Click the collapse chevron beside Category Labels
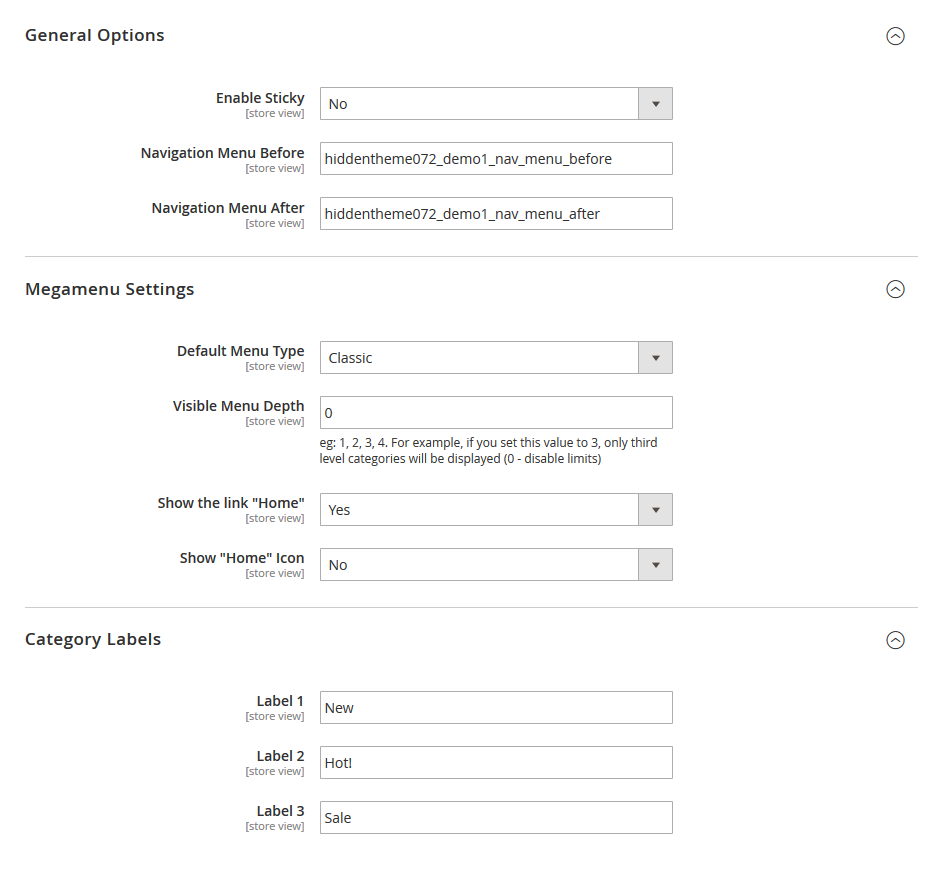Viewport: 948px width, 893px height. [x=896, y=639]
